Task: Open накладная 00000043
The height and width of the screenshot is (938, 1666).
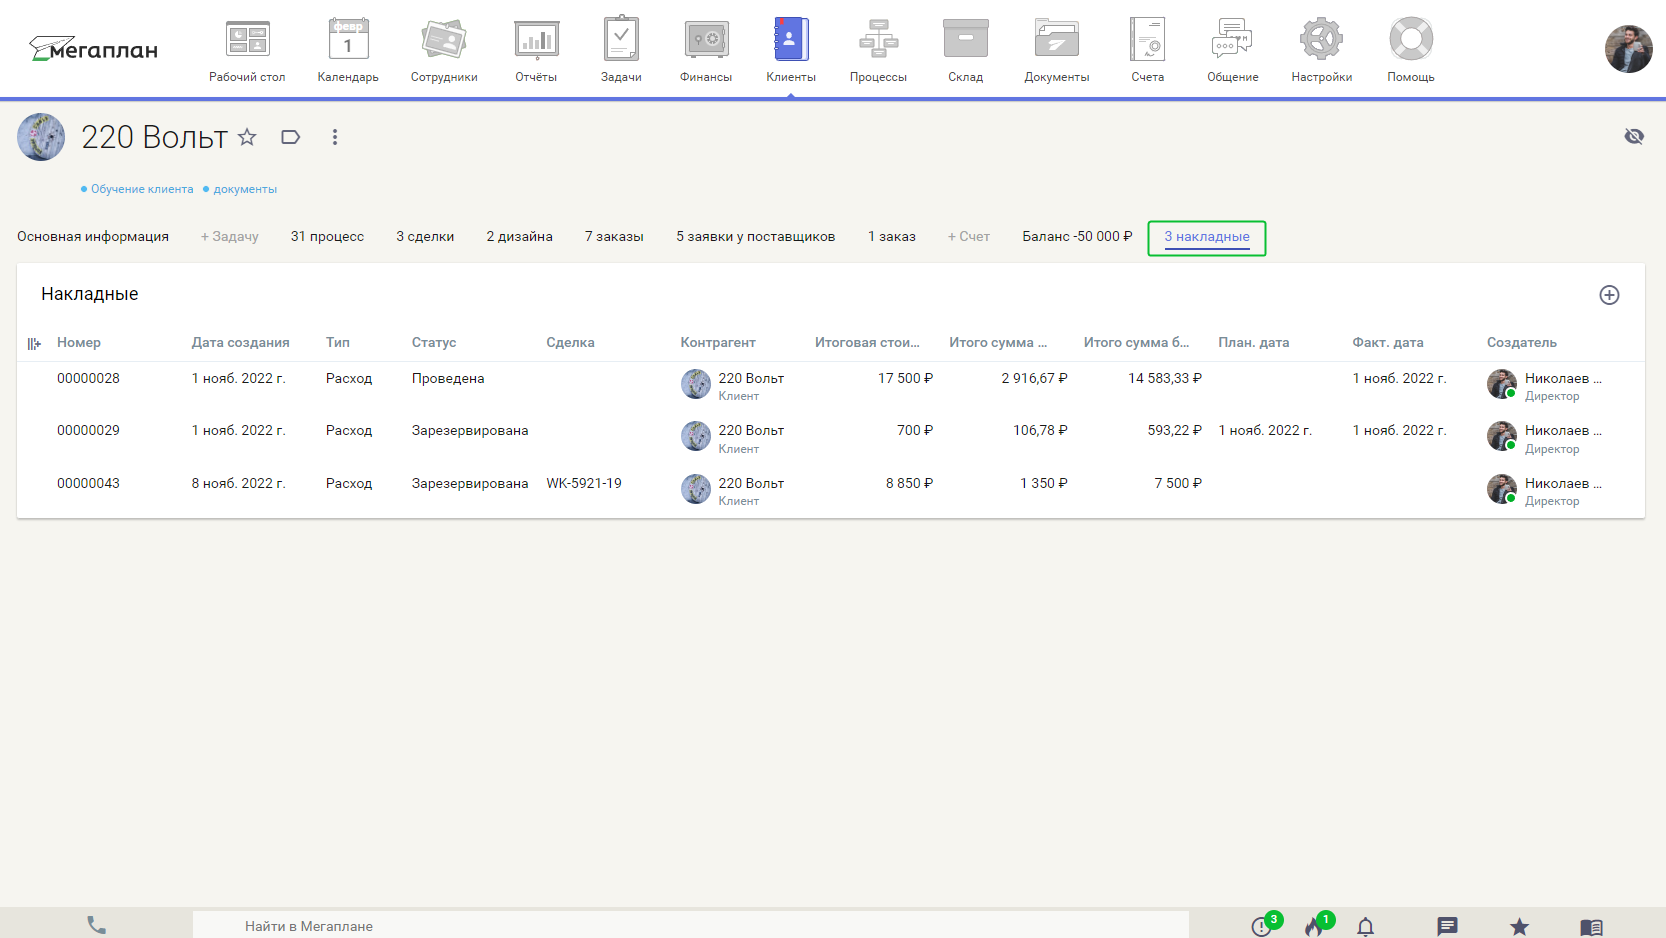Action: [88, 483]
